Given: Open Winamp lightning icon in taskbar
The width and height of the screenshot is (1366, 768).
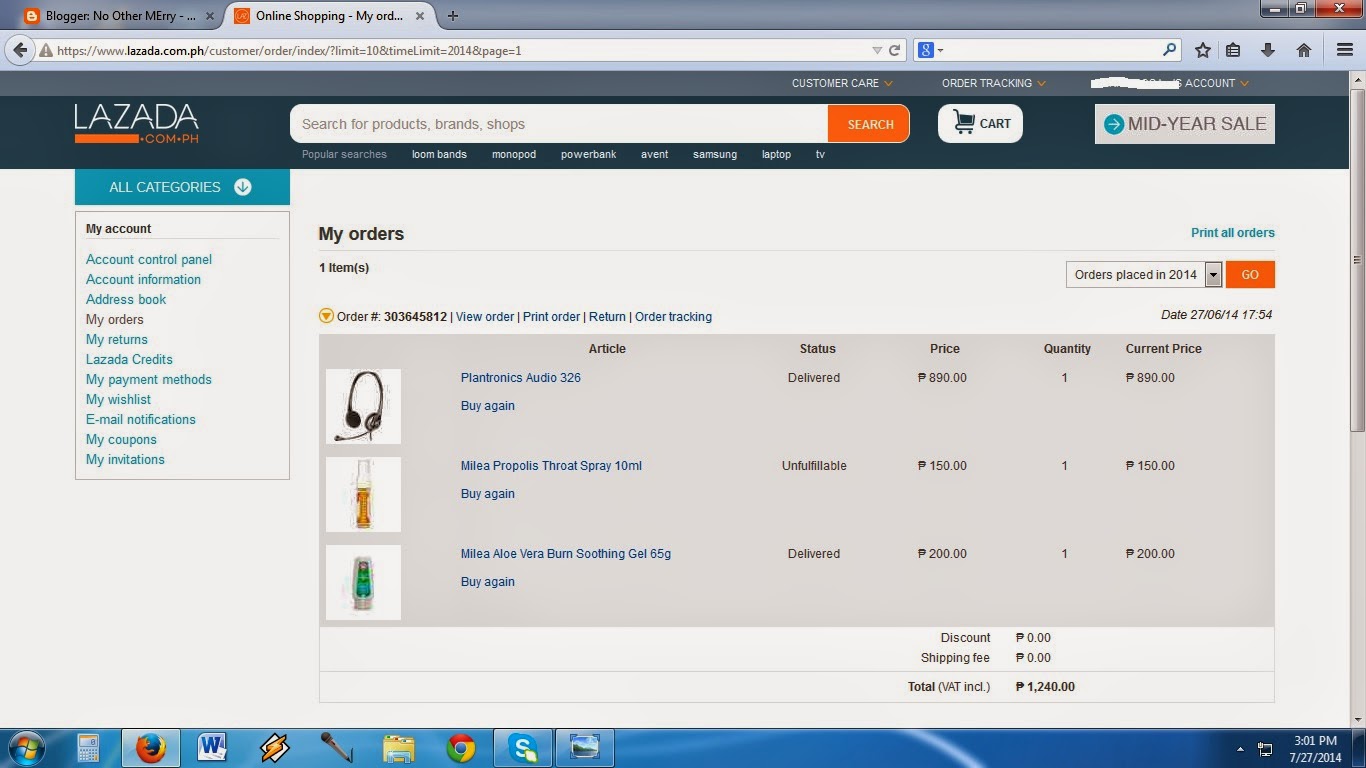Looking at the screenshot, I should click(274, 748).
